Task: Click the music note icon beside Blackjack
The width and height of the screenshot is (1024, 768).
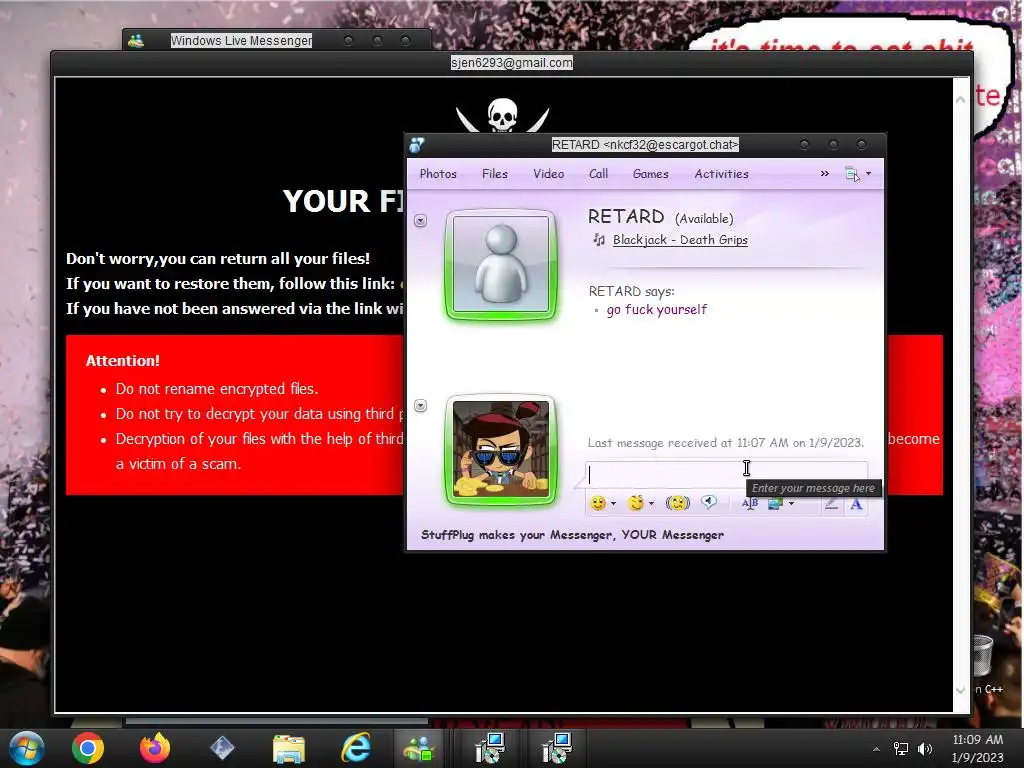Action: point(599,240)
